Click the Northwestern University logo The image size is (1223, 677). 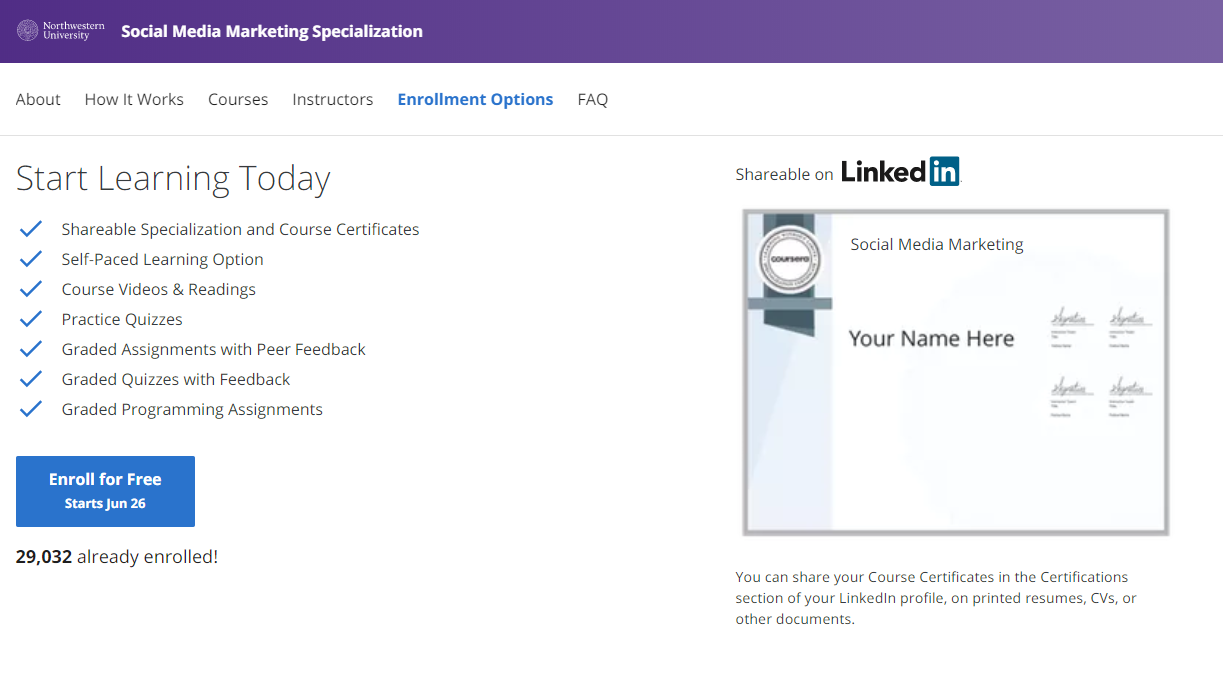pos(60,31)
